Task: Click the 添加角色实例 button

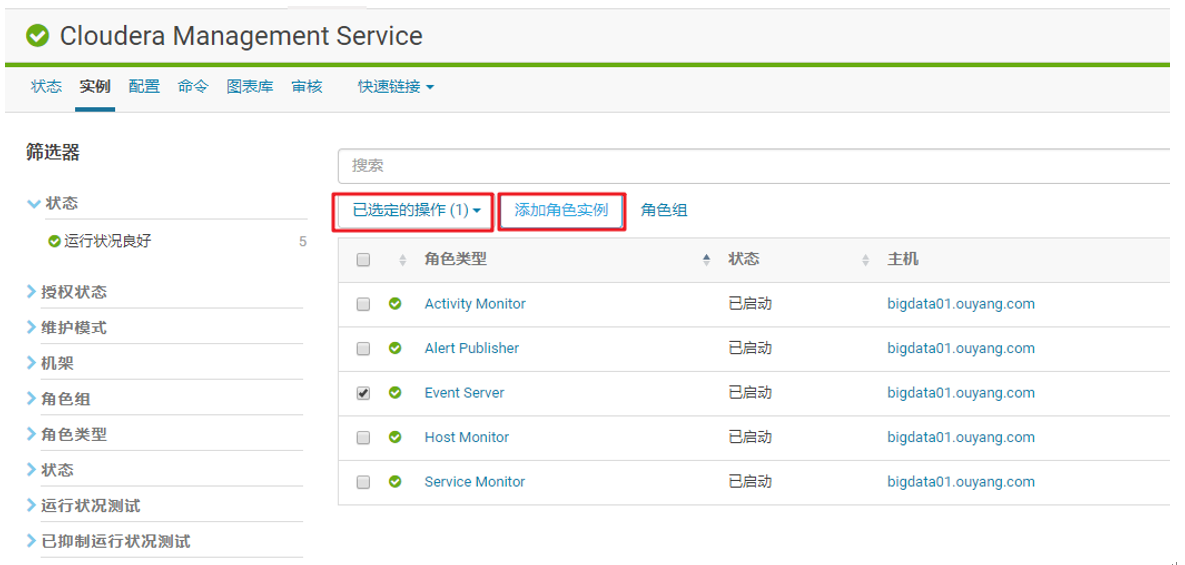Action: pyautogui.click(x=561, y=211)
